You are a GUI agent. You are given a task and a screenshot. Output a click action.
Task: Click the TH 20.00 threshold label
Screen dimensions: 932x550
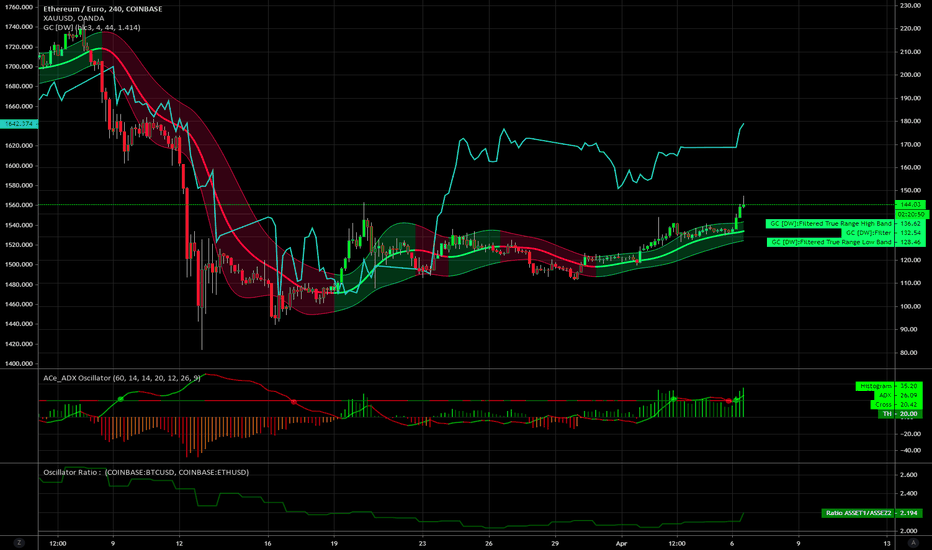coord(900,413)
